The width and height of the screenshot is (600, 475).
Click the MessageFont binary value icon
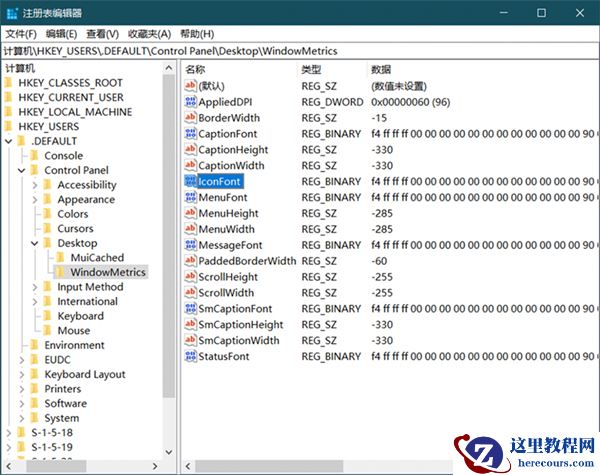click(190, 245)
